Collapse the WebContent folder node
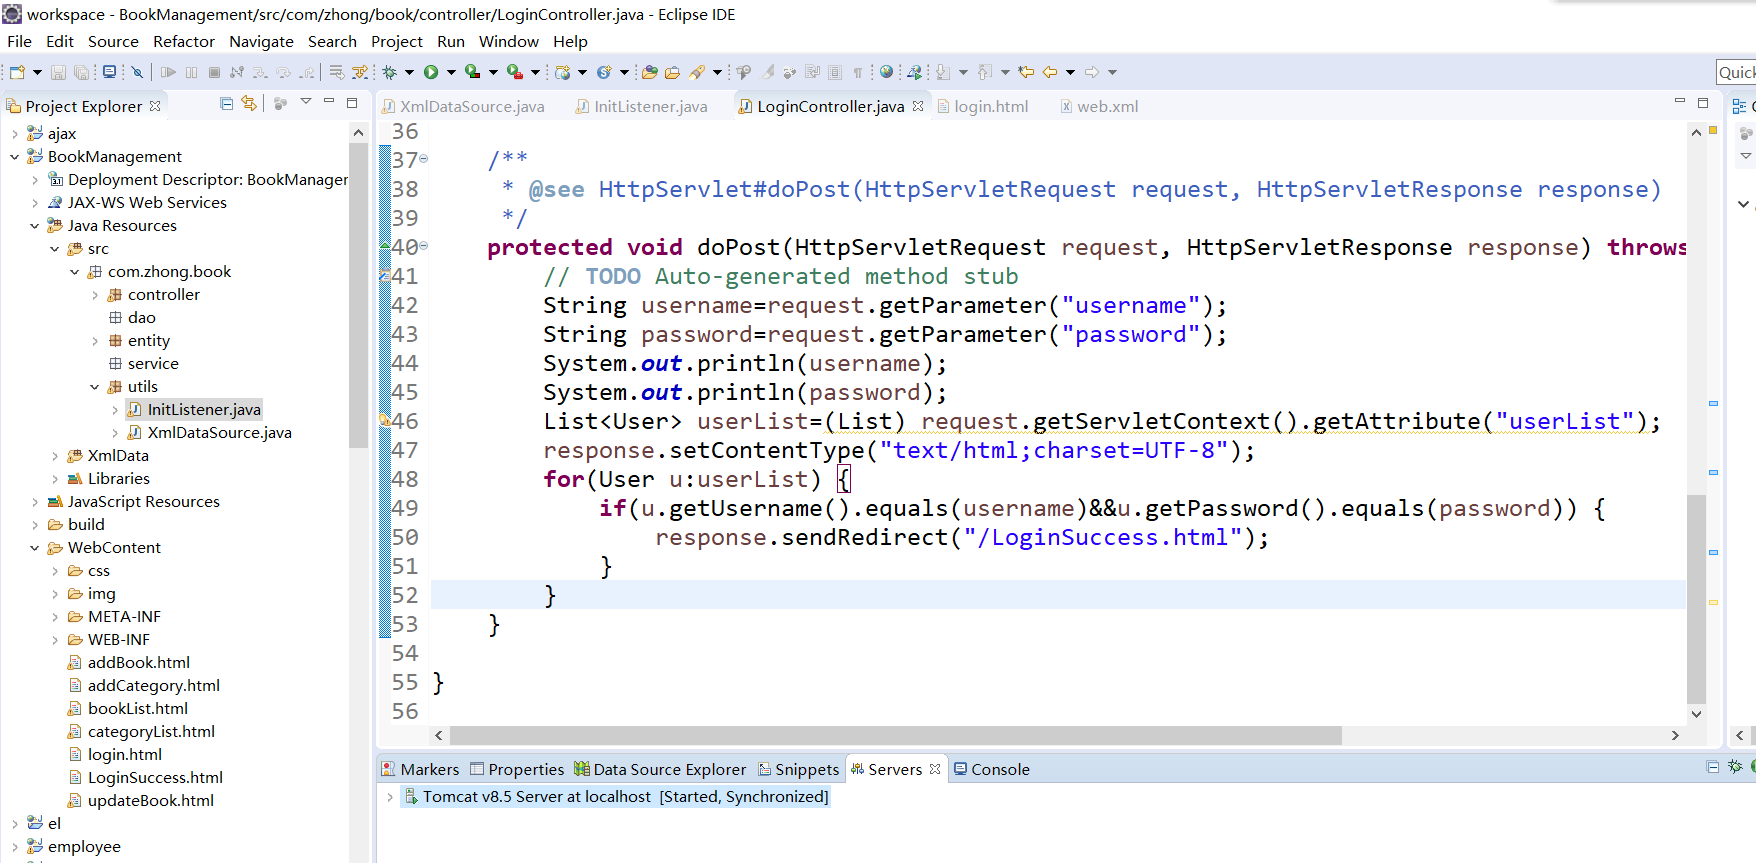This screenshot has height=863, width=1756. click(35, 548)
